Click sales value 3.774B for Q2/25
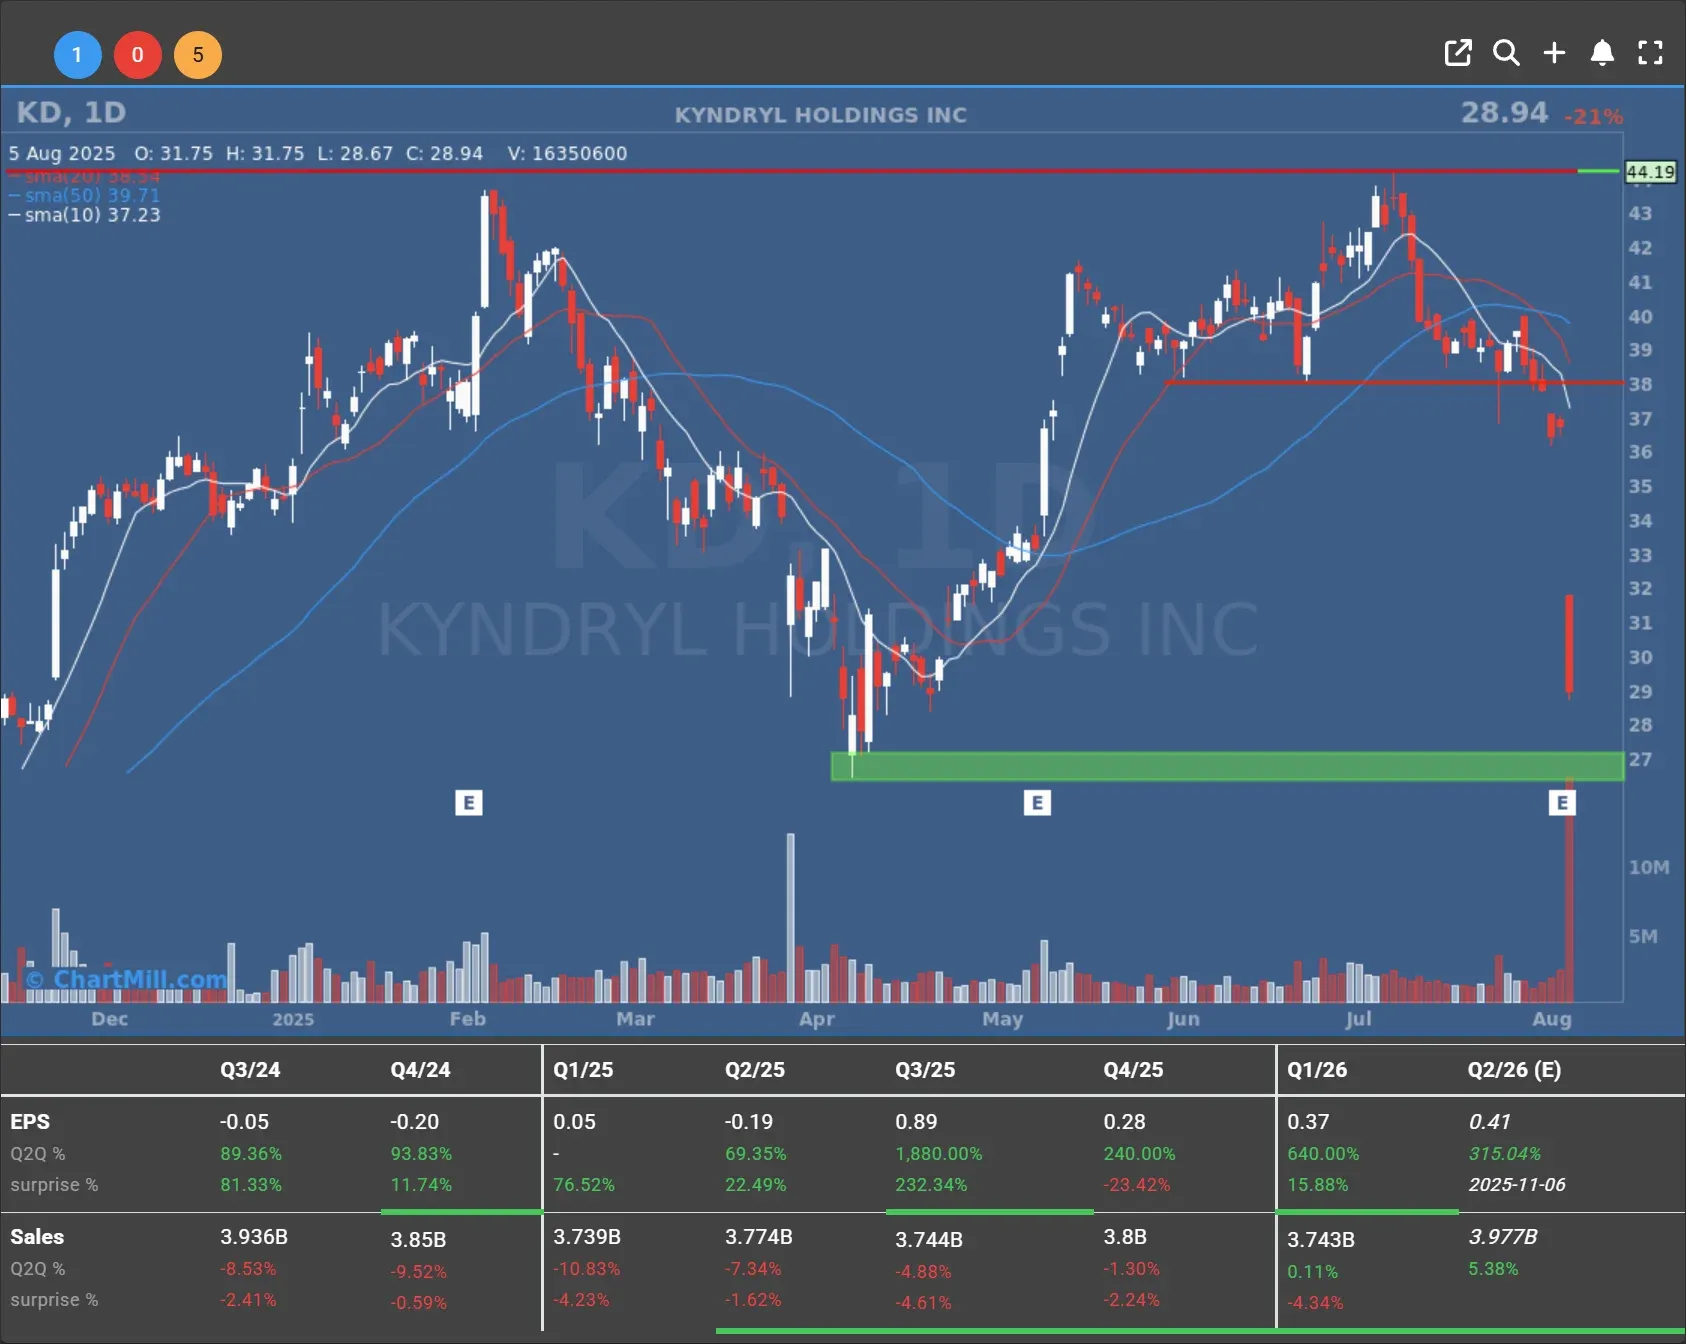This screenshot has height=1344, width=1686. point(759,1237)
